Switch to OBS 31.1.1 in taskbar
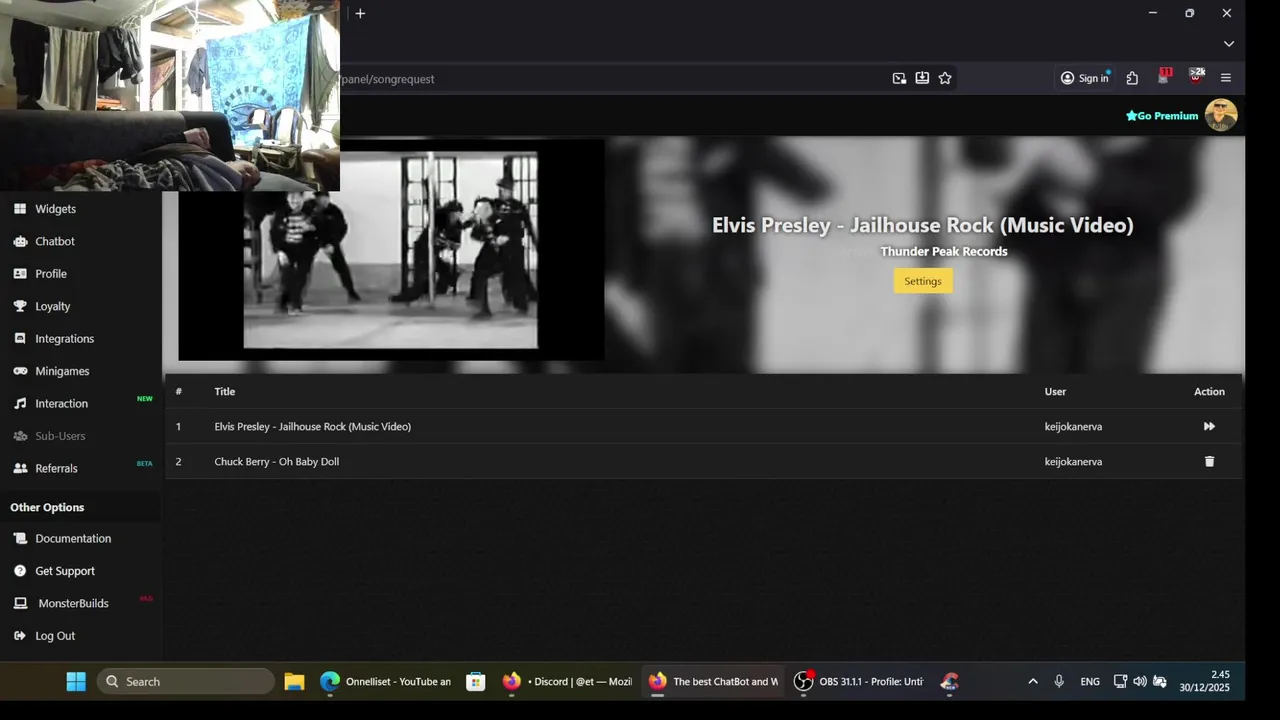The width and height of the screenshot is (1280, 720). (859, 681)
